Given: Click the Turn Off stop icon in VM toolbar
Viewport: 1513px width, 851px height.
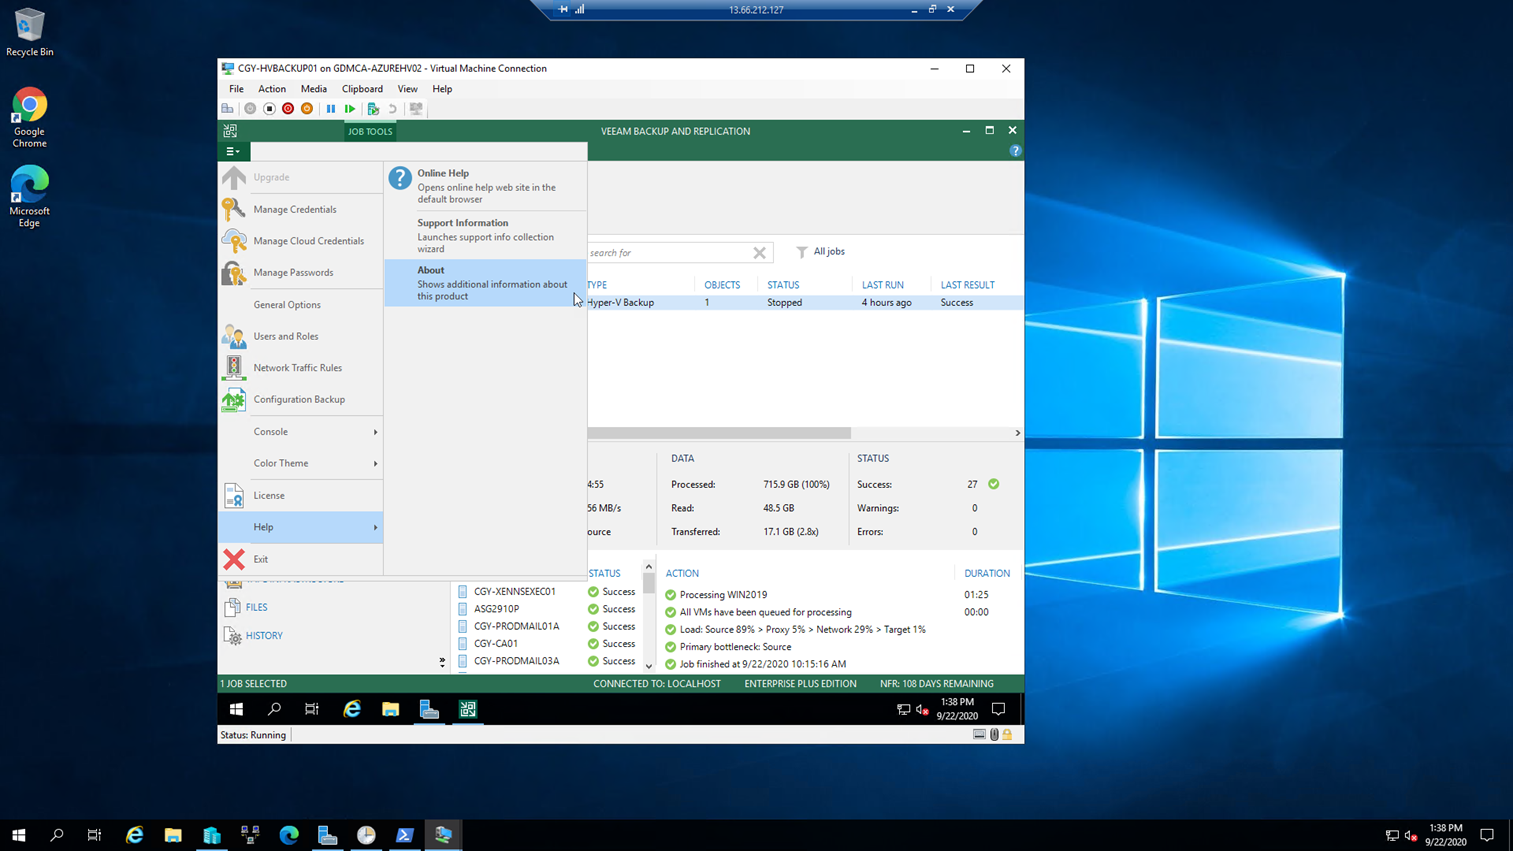Looking at the screenshot, I should tap(269, 109).
